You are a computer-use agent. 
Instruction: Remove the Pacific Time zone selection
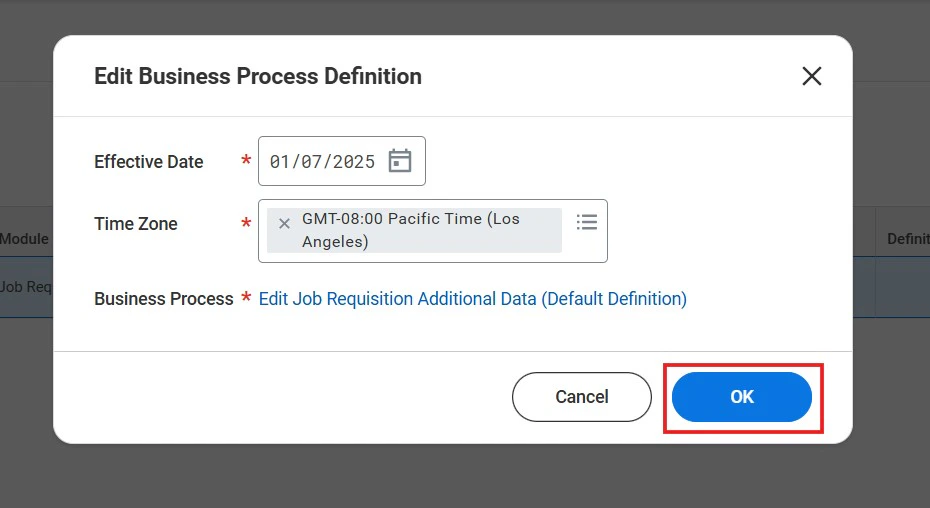point(284,223)
